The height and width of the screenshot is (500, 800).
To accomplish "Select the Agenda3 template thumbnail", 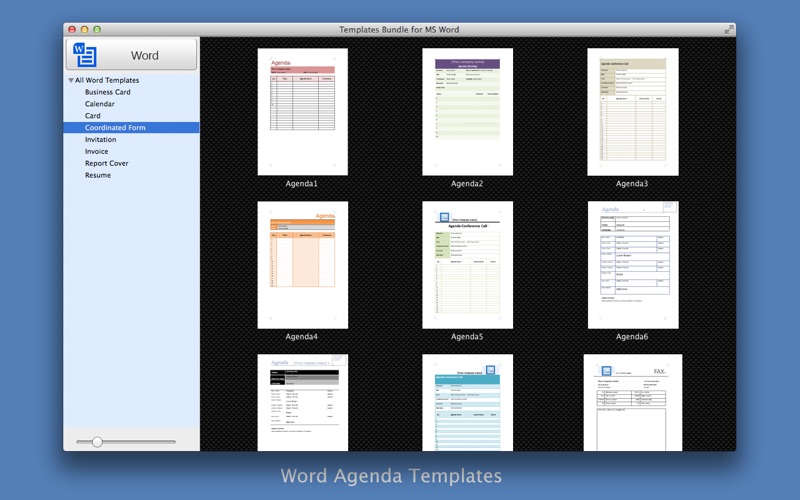I will point(633,112).
